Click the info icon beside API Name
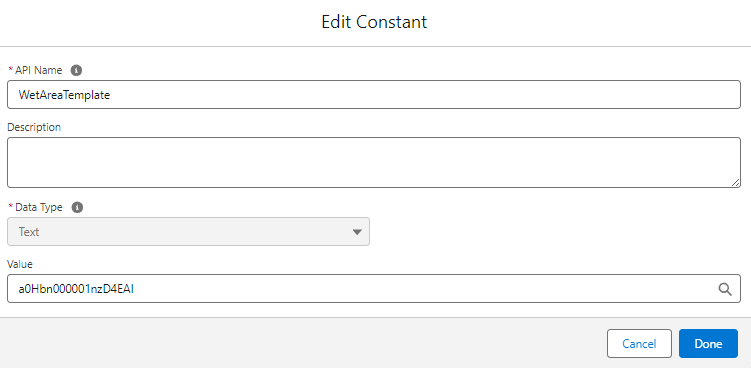This screenshot has height=368, width=751. coord(76,70)
